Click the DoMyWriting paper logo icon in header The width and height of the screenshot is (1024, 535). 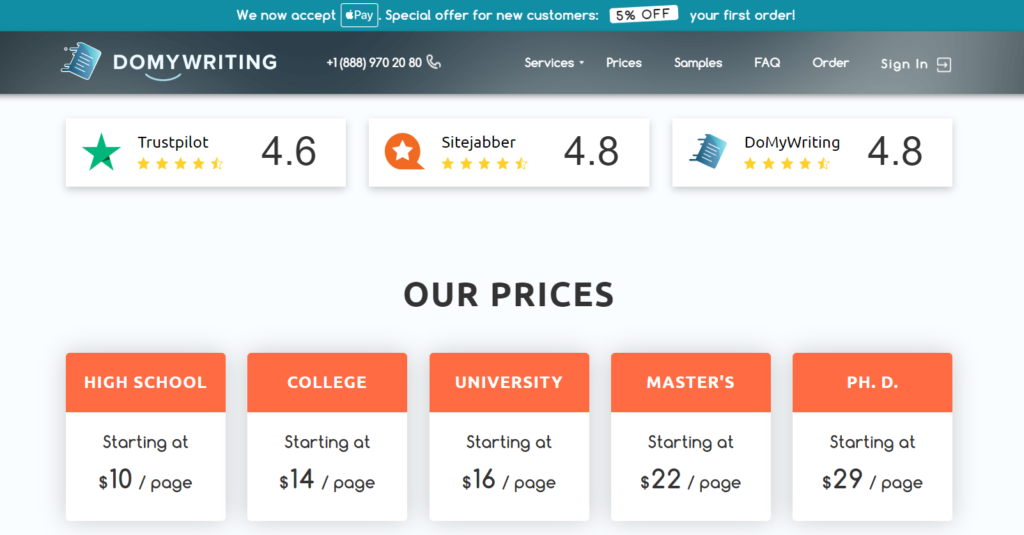(82, 61)
